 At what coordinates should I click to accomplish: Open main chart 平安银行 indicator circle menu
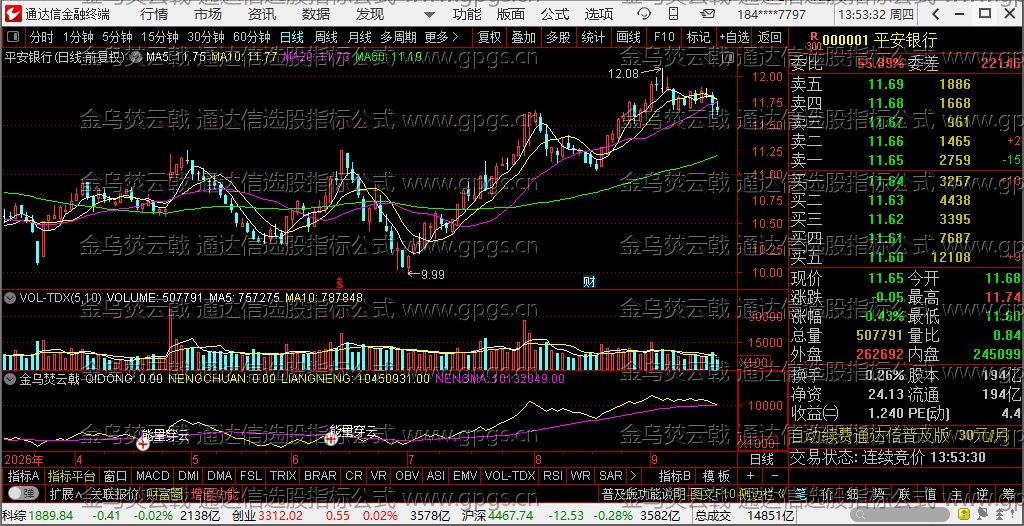point(135,57)
